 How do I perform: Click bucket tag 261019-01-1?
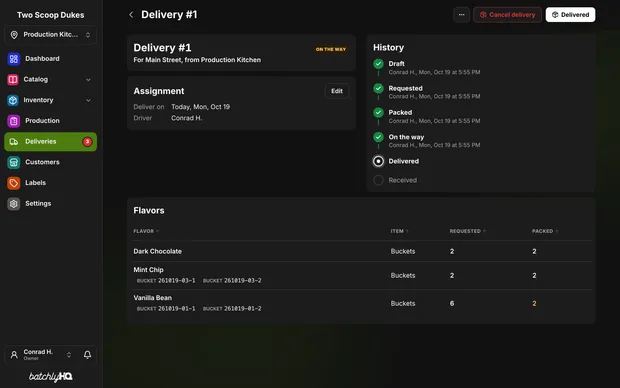click(166, 309)
